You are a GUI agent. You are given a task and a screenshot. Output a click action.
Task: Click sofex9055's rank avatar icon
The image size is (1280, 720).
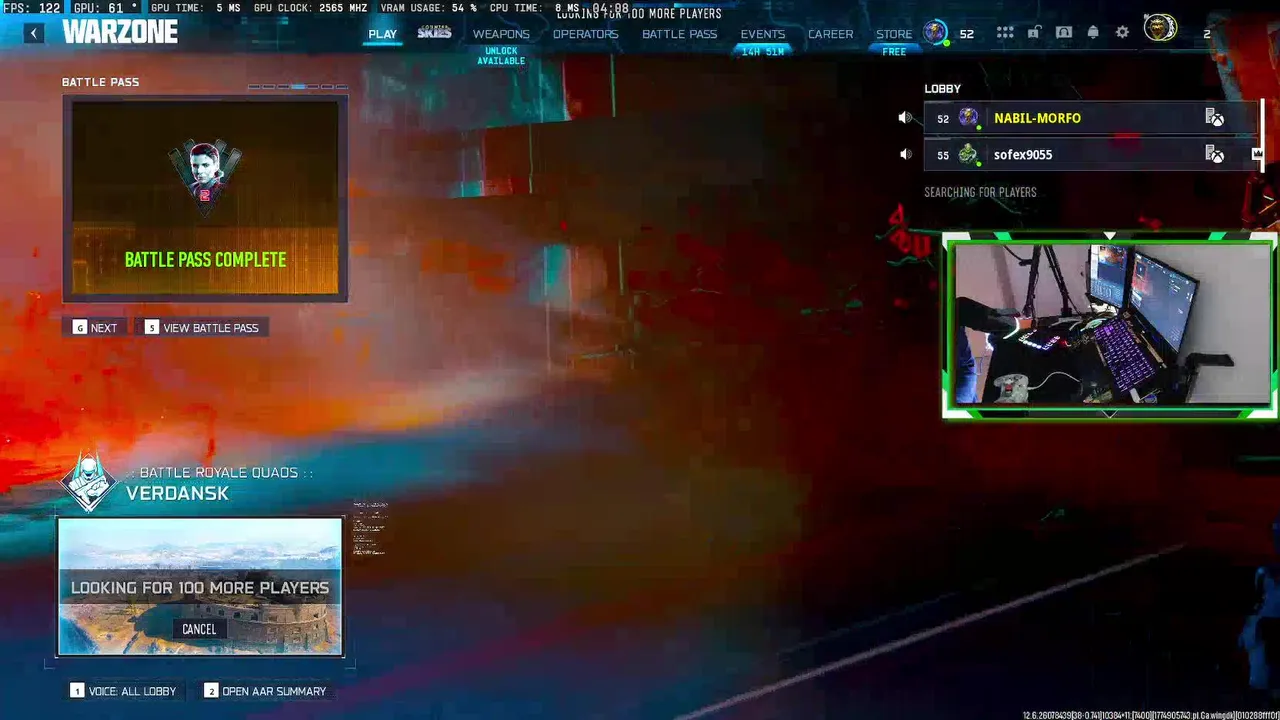tap(968, 154)
